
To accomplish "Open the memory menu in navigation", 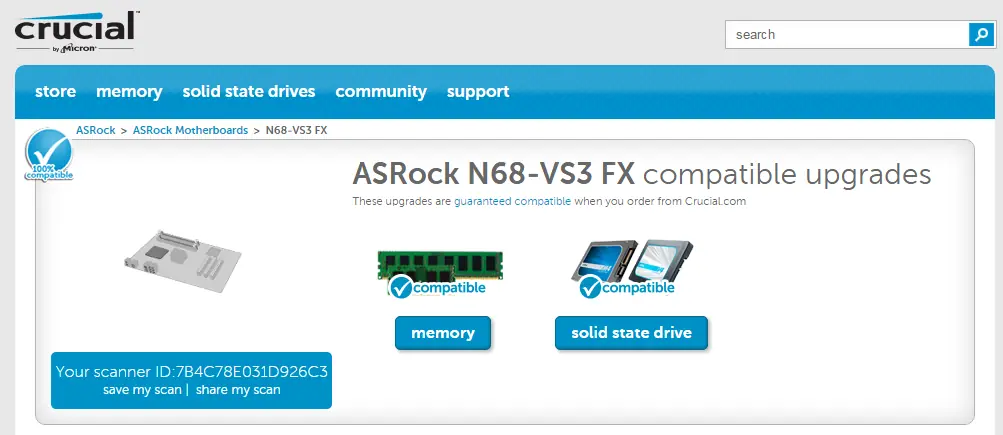I will pos(129,91).
